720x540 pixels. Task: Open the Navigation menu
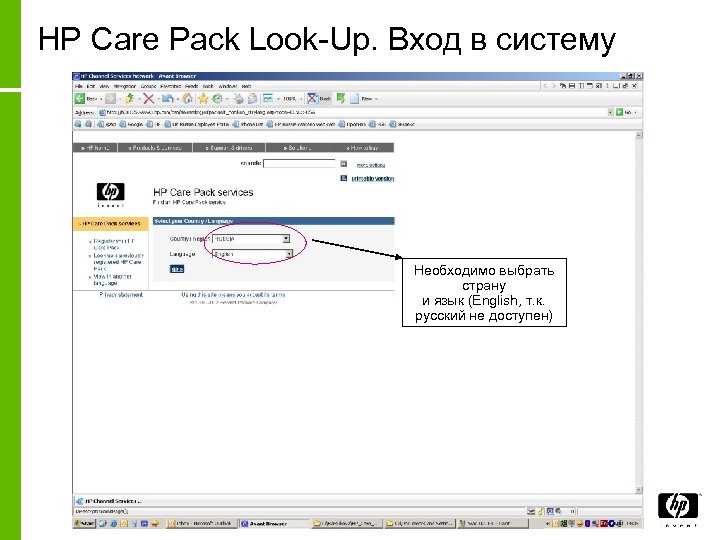pos(125,86)
